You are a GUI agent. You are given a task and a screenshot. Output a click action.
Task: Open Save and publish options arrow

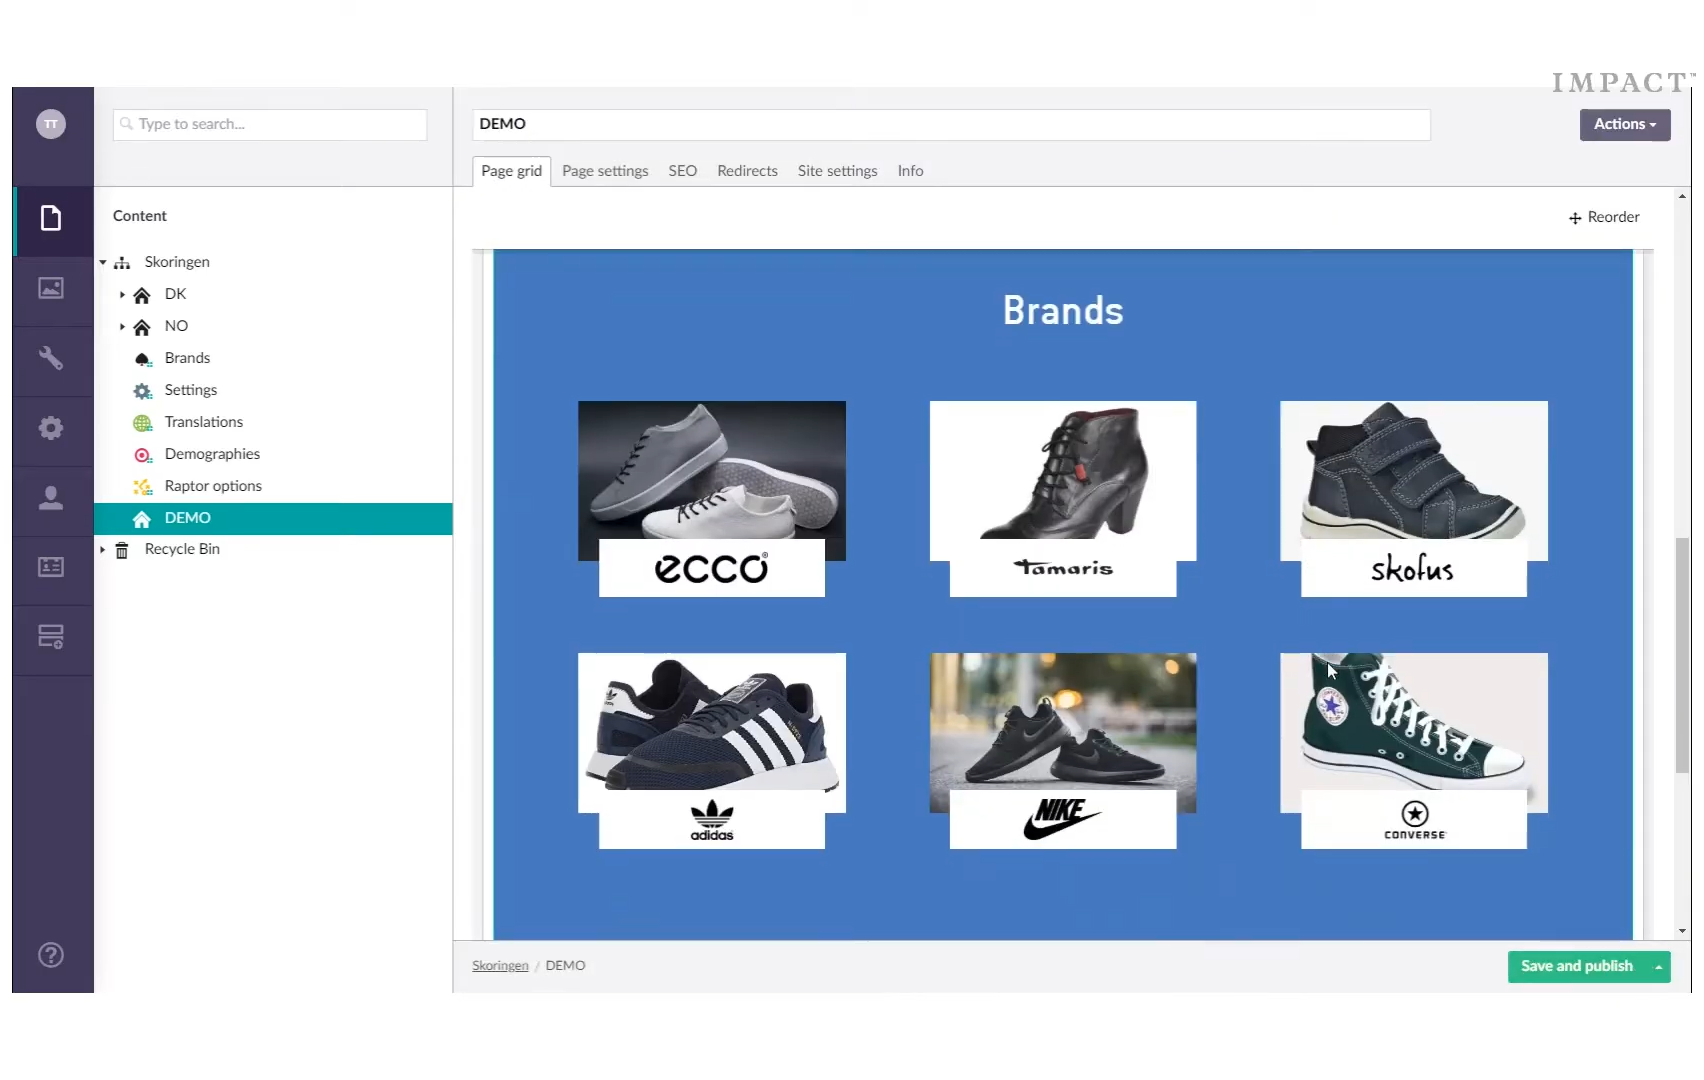tap(1658, 967)
